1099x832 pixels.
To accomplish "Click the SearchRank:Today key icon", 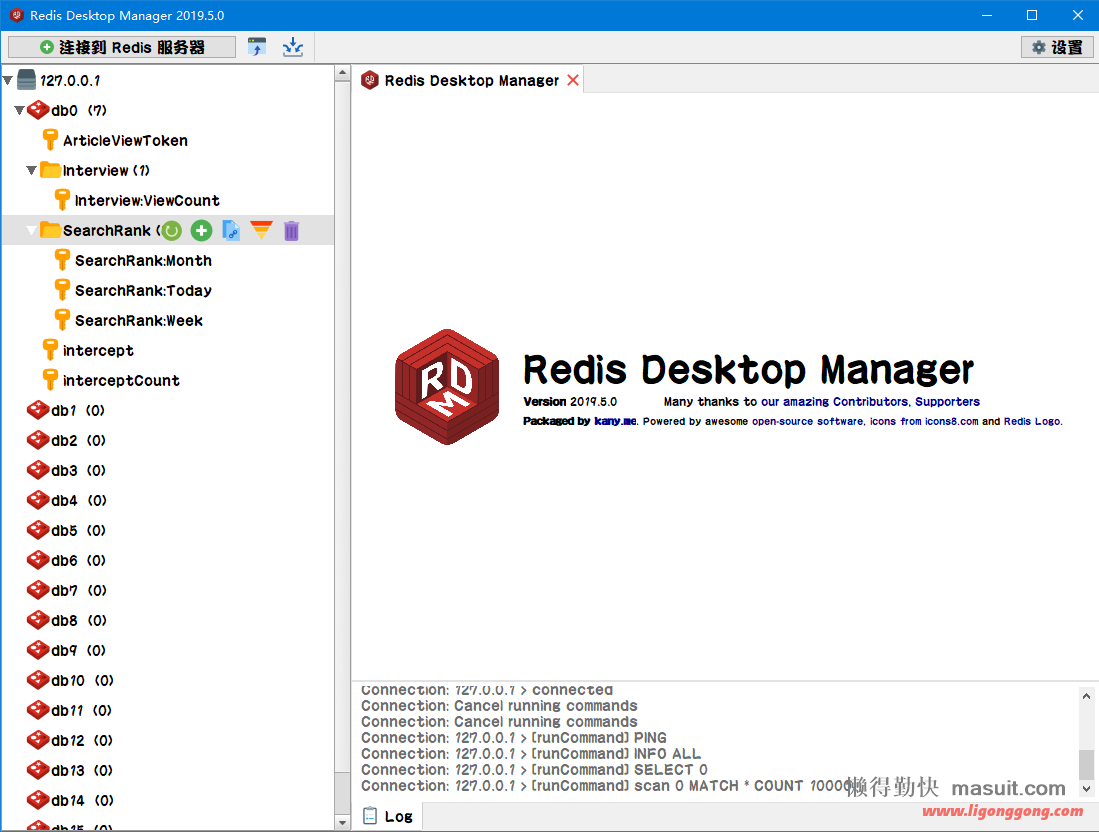I will pos(62,289).
